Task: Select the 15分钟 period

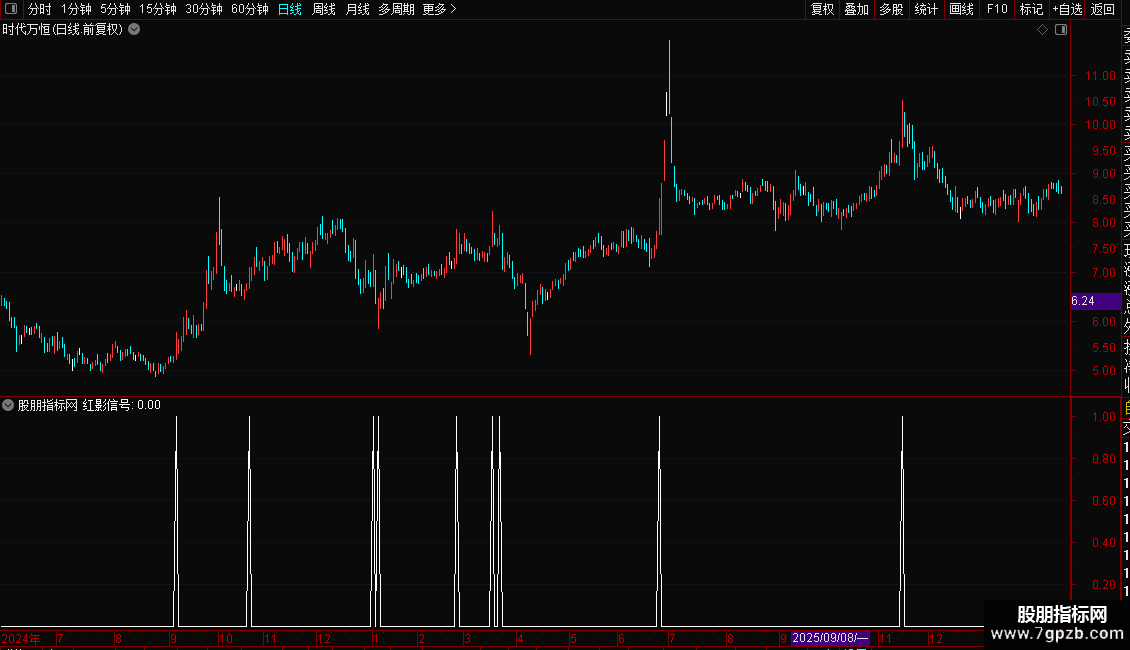Action: 158,9
